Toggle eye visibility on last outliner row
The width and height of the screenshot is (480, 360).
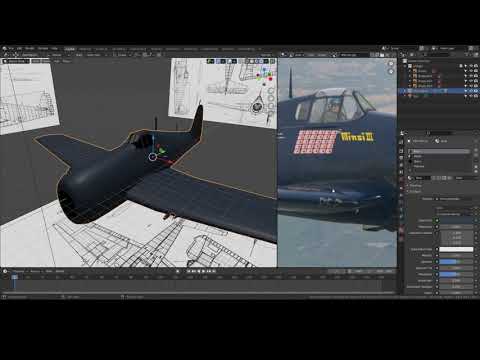coord(471,96)
